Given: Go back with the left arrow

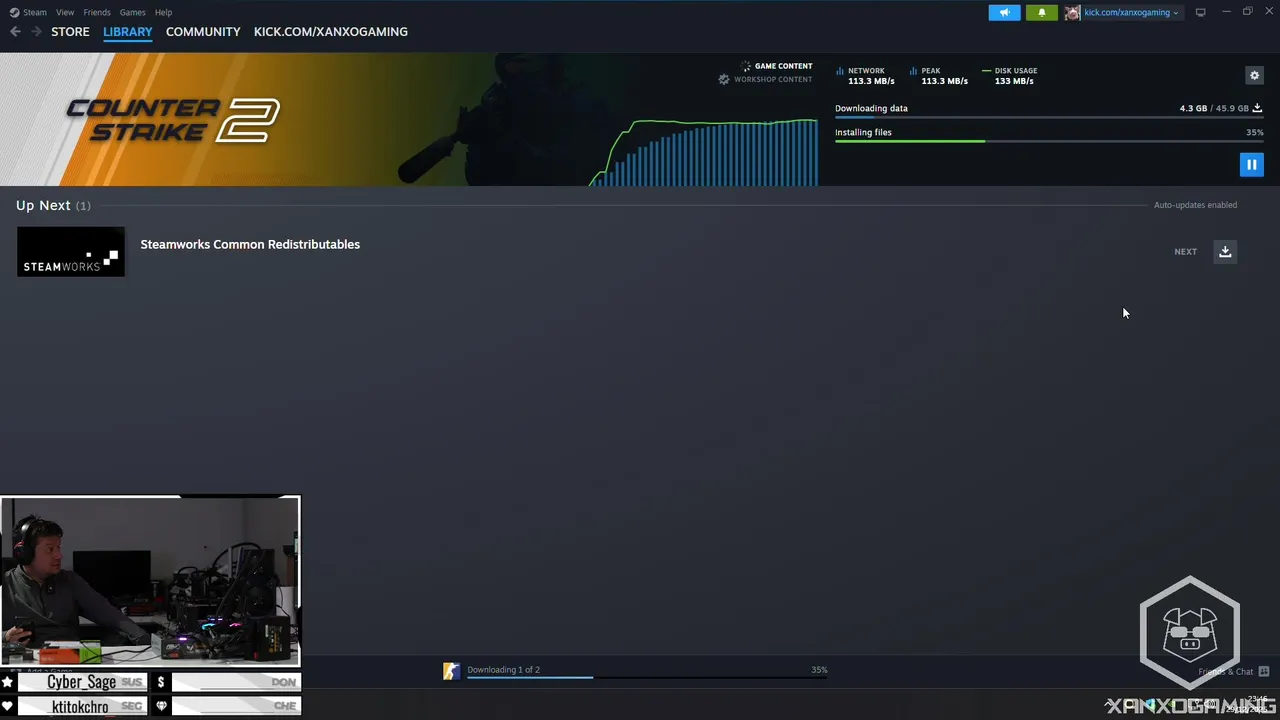Looking at the screenshot, I should [x=15, y=32].
